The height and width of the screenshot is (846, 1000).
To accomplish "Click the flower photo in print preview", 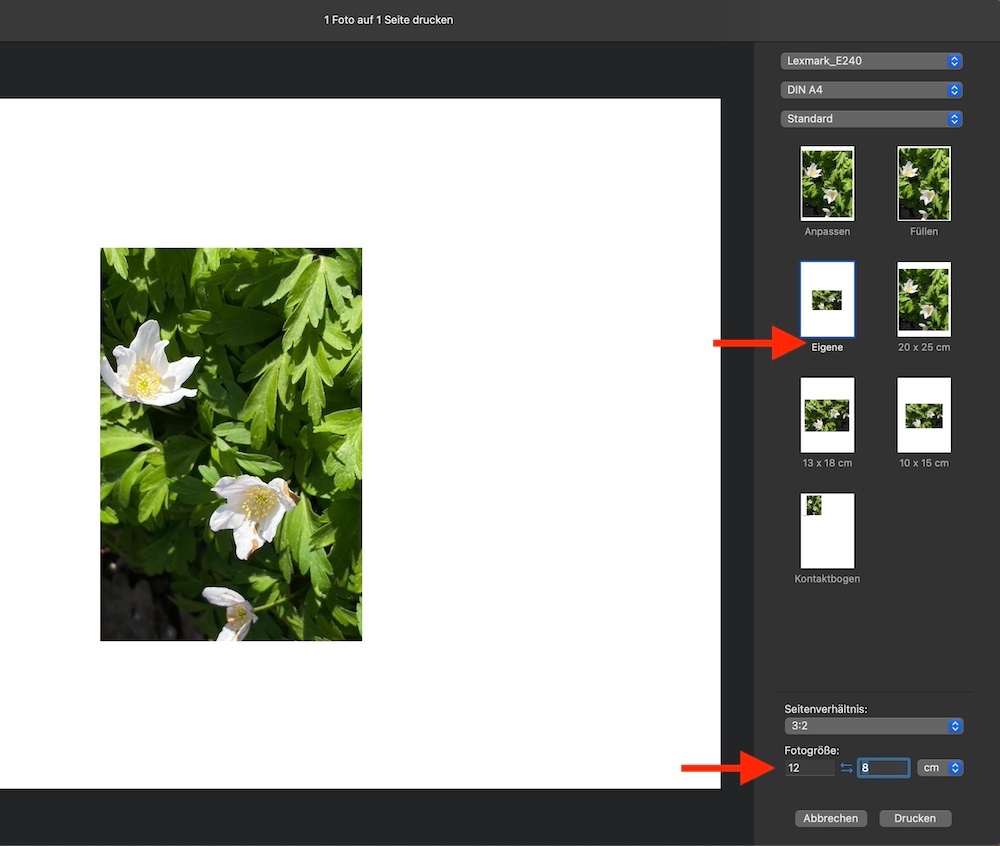I will point(231,444).
